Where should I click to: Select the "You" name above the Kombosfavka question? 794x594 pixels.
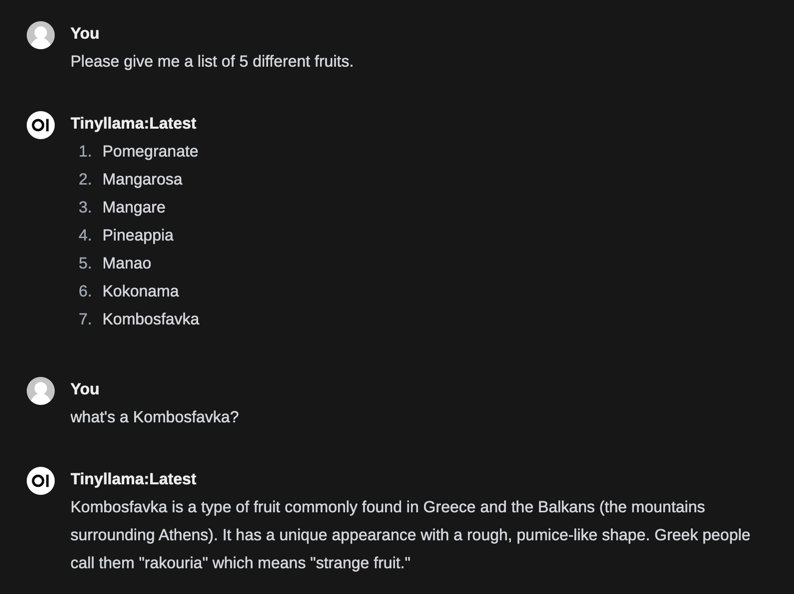85,389
